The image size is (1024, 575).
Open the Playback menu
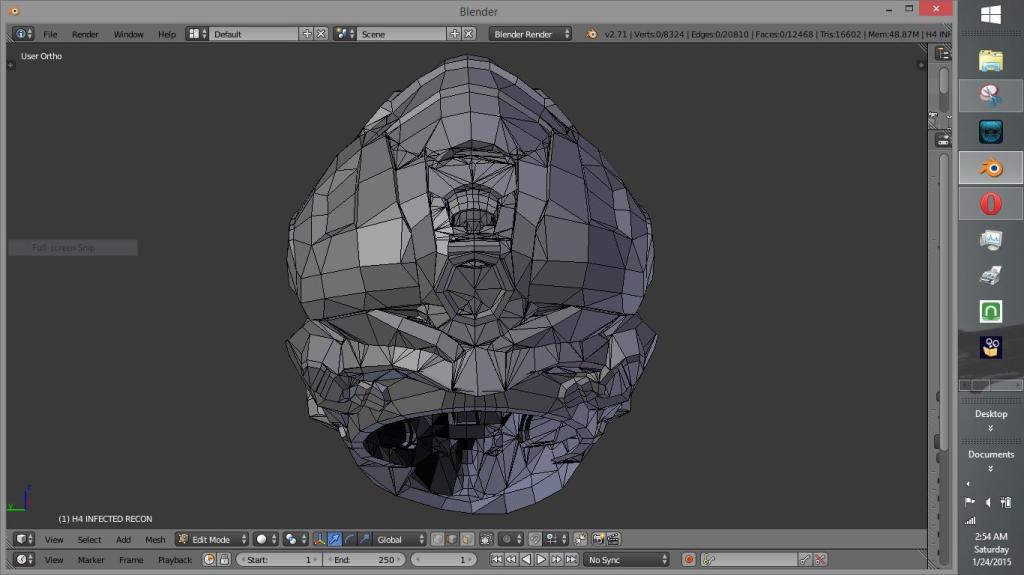click(174, 559)
